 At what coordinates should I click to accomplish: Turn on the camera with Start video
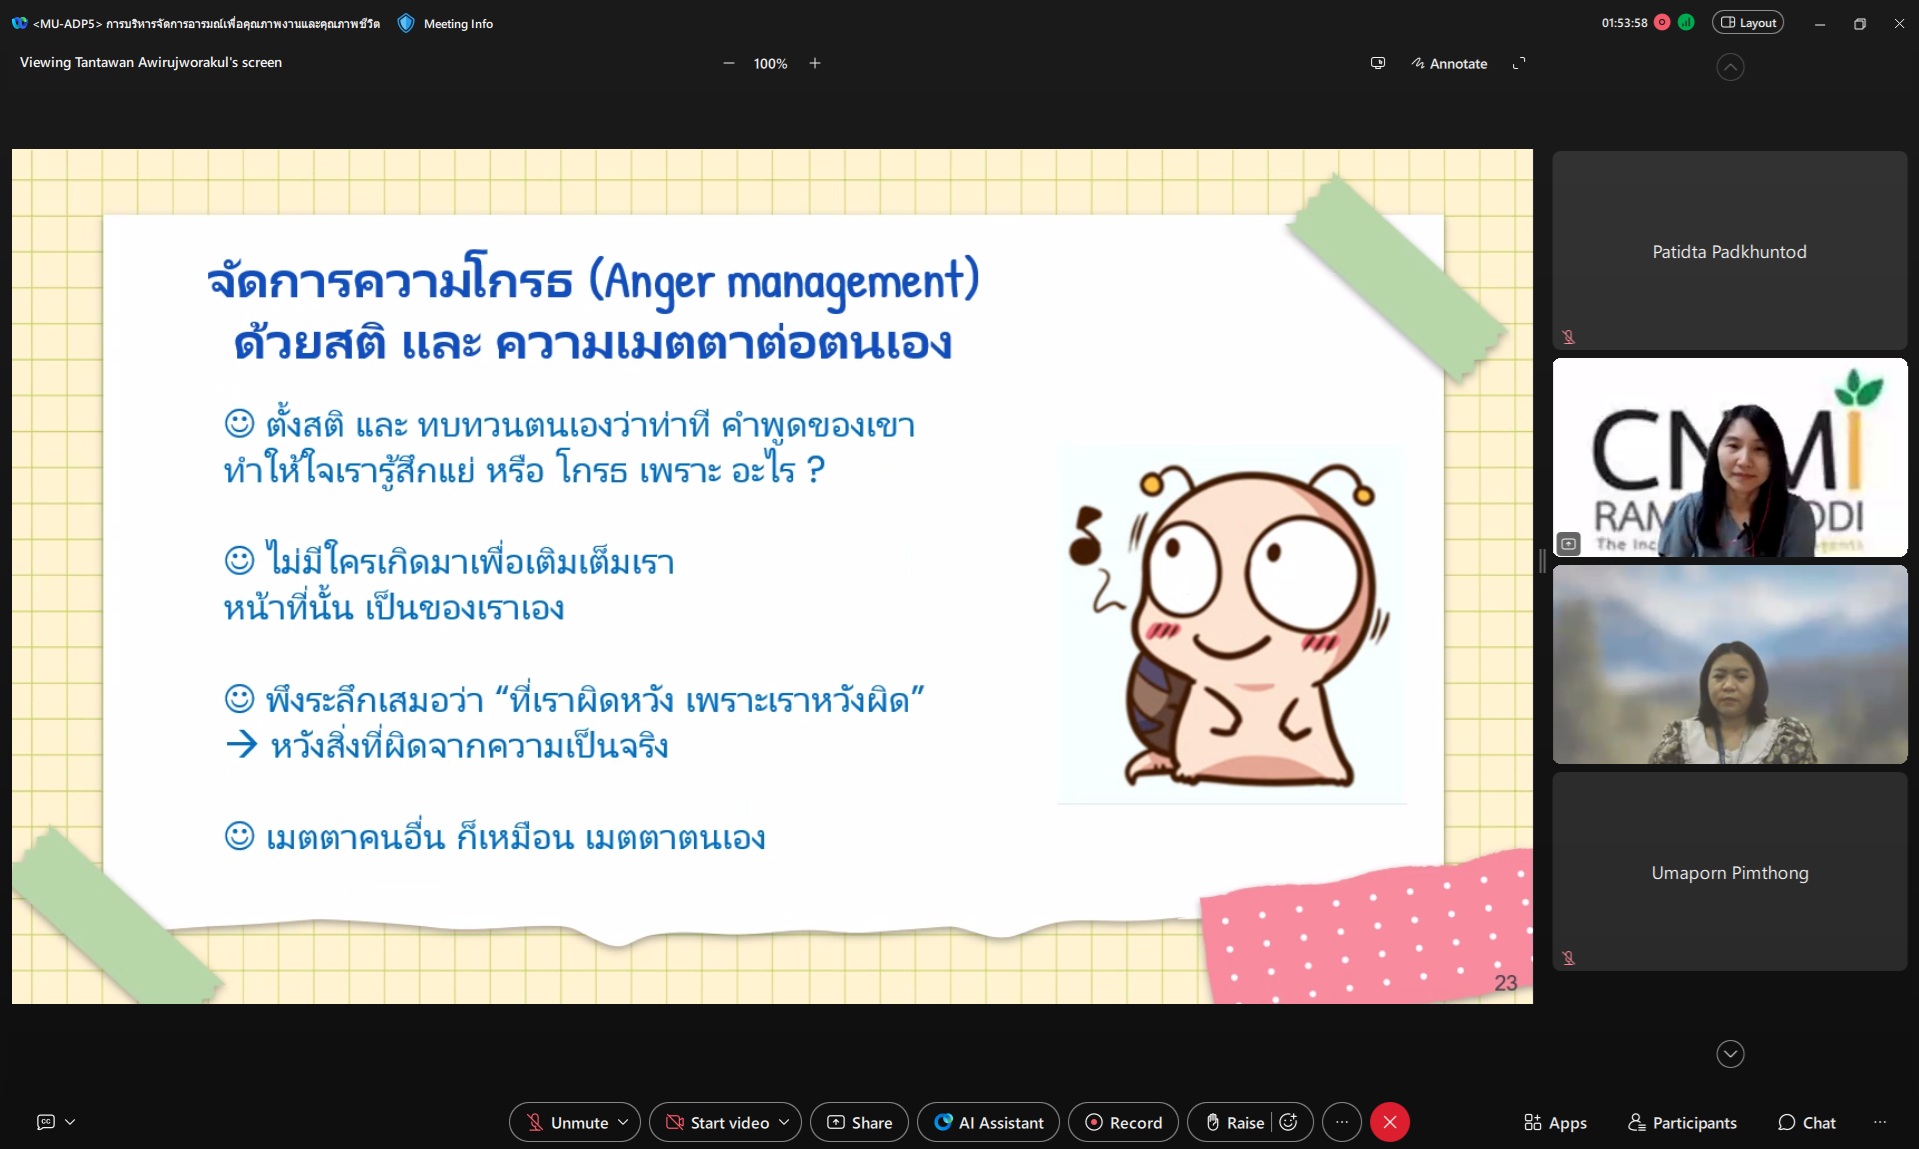(718, 1122)
